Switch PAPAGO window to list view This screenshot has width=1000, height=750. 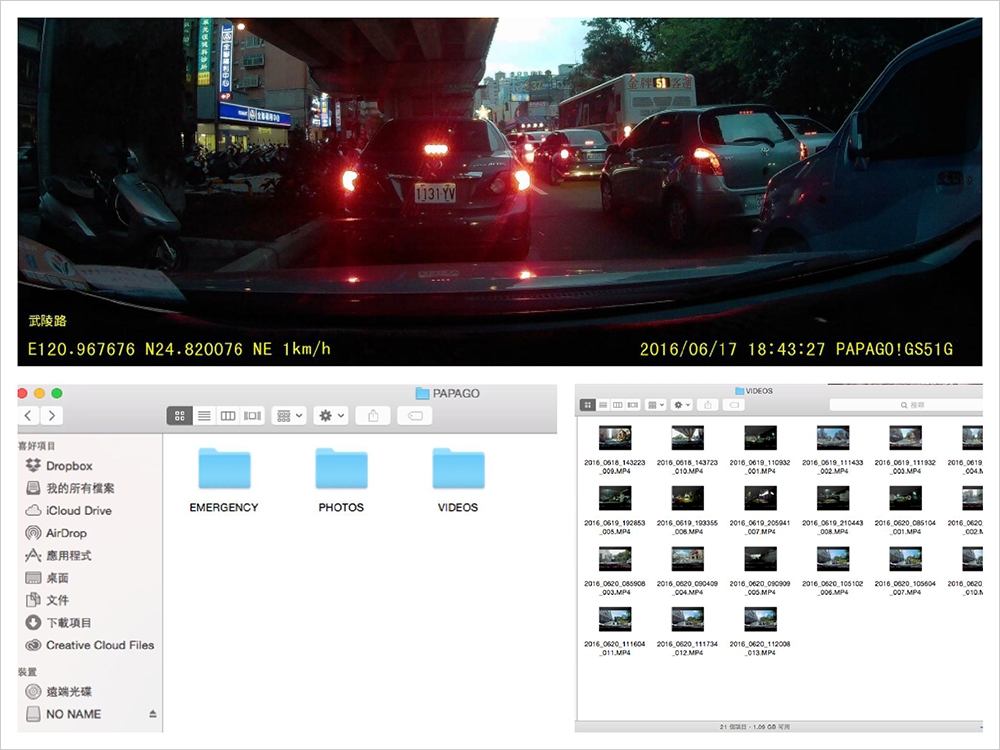click(x=203, y=416)
